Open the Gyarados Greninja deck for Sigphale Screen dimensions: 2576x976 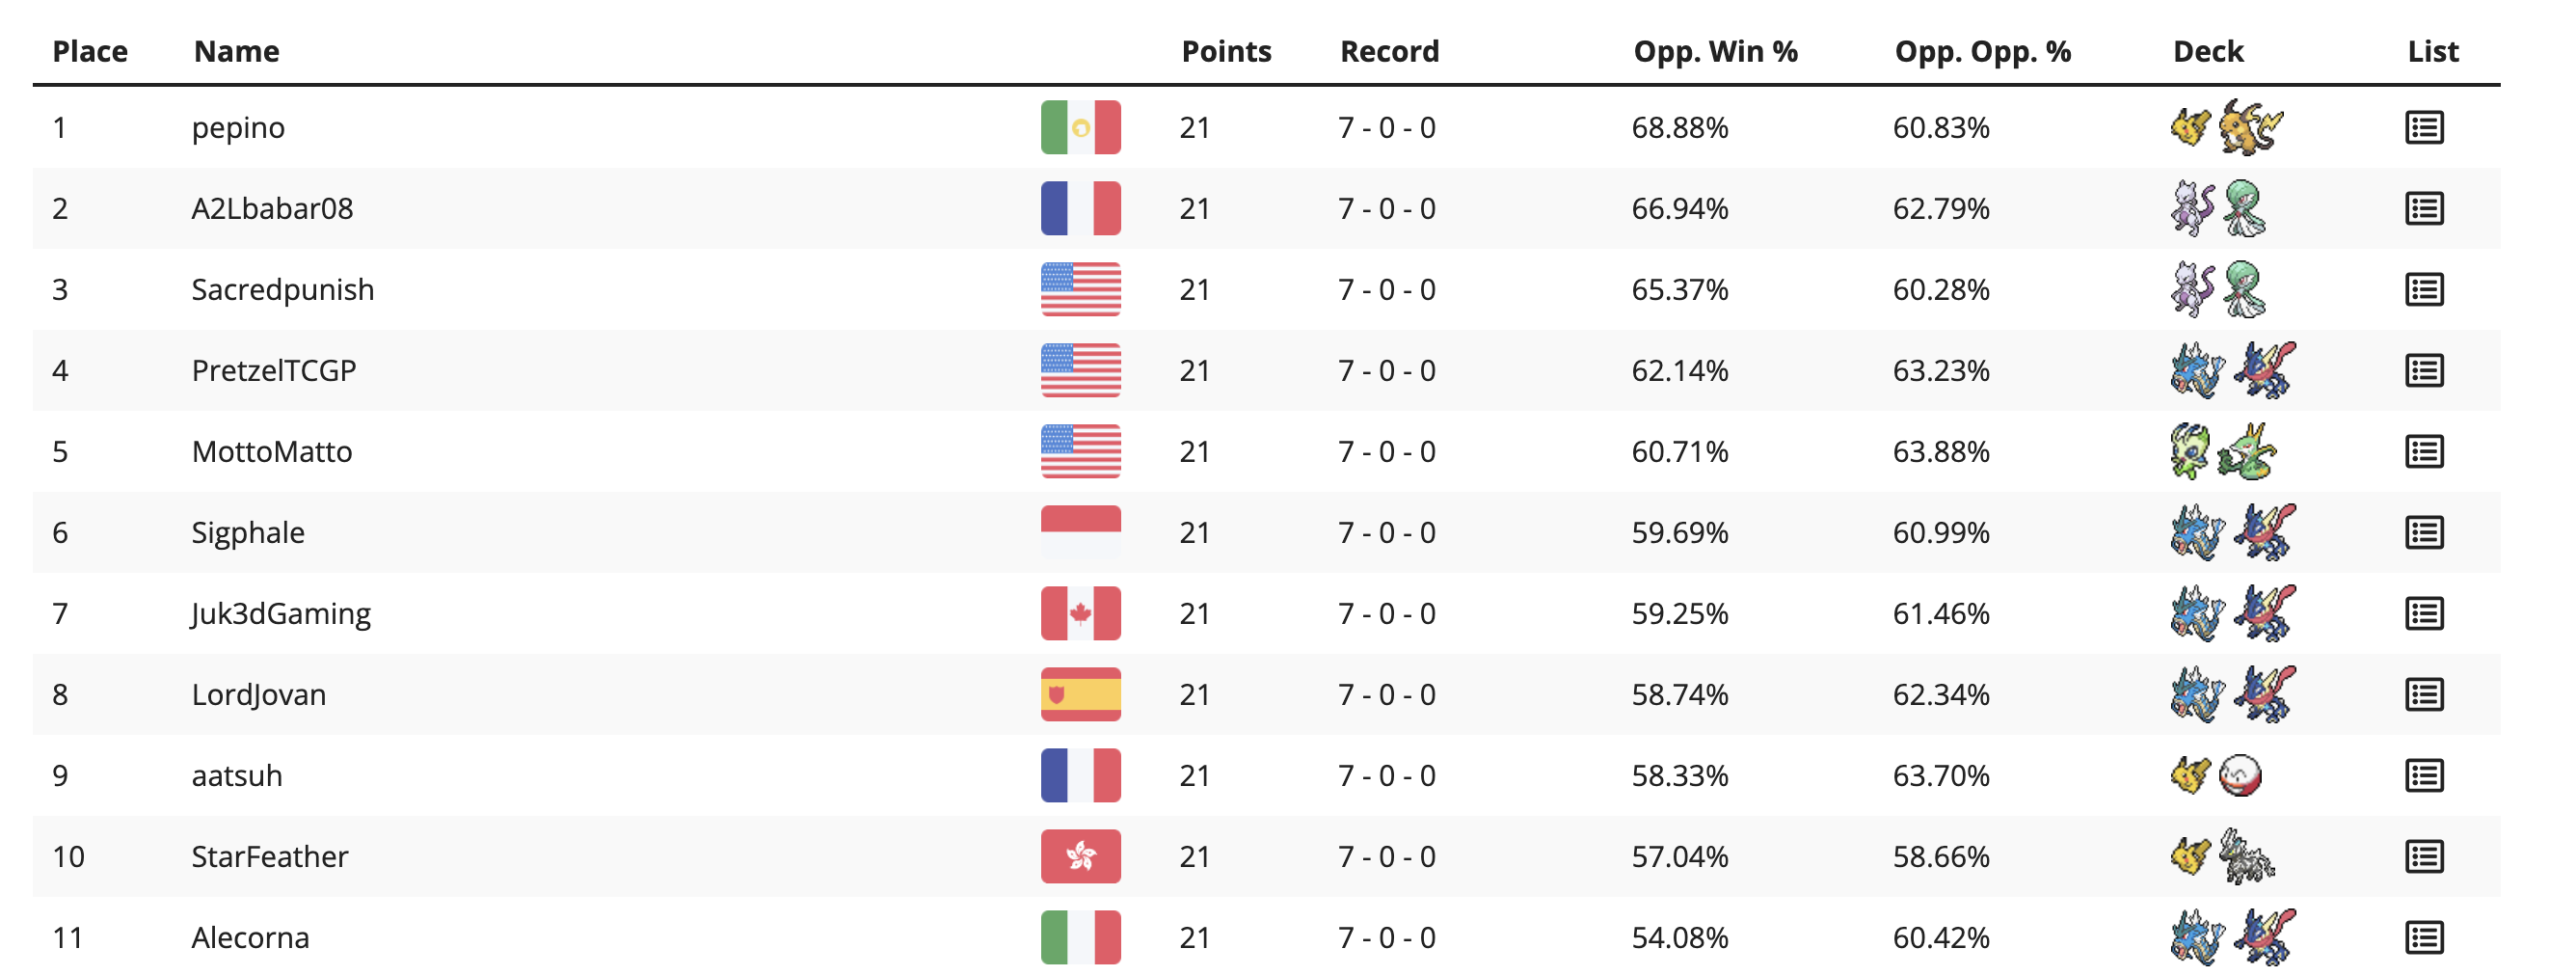2233,532
